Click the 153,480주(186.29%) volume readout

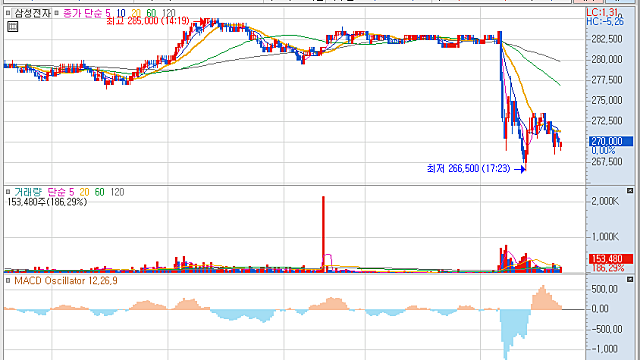pyautogui.click(x=47, y=202)
